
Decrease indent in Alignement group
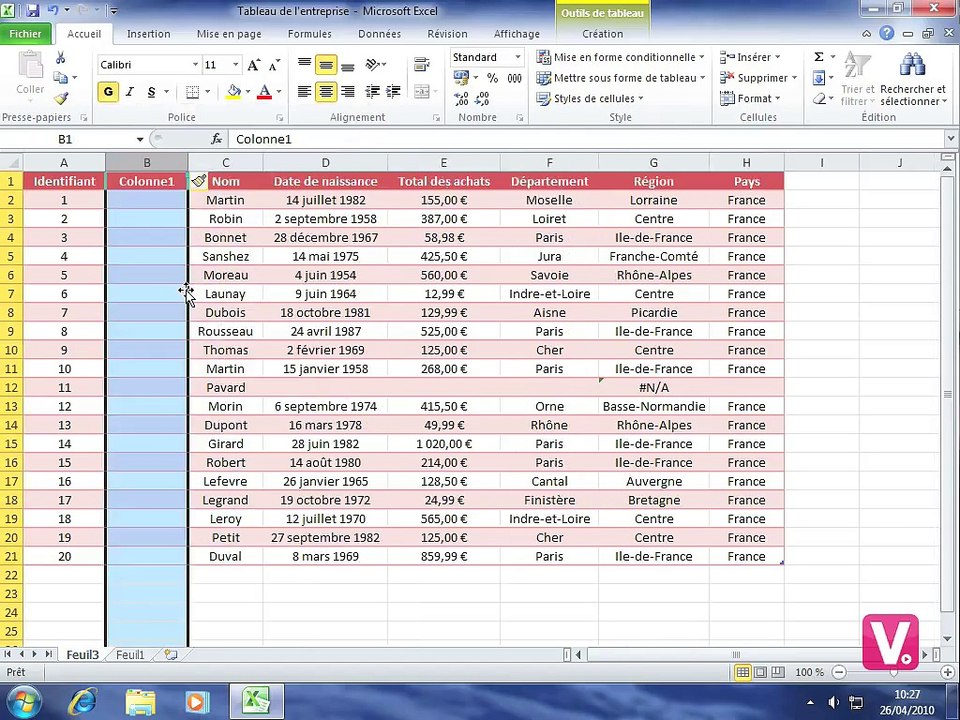372,92
